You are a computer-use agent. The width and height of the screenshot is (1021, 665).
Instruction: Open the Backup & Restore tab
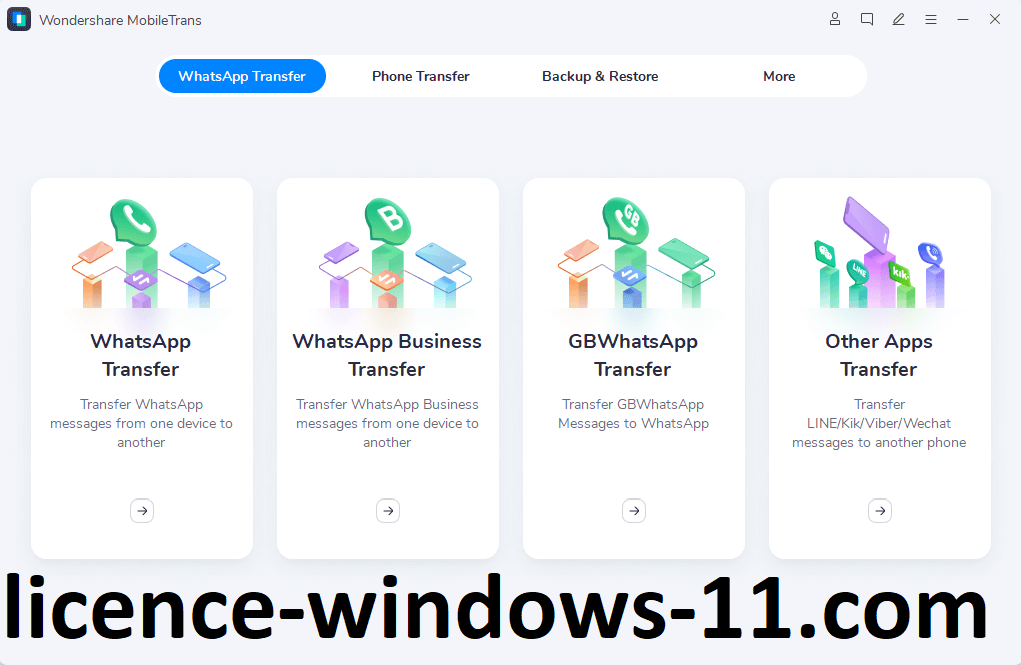coord(600,76)
